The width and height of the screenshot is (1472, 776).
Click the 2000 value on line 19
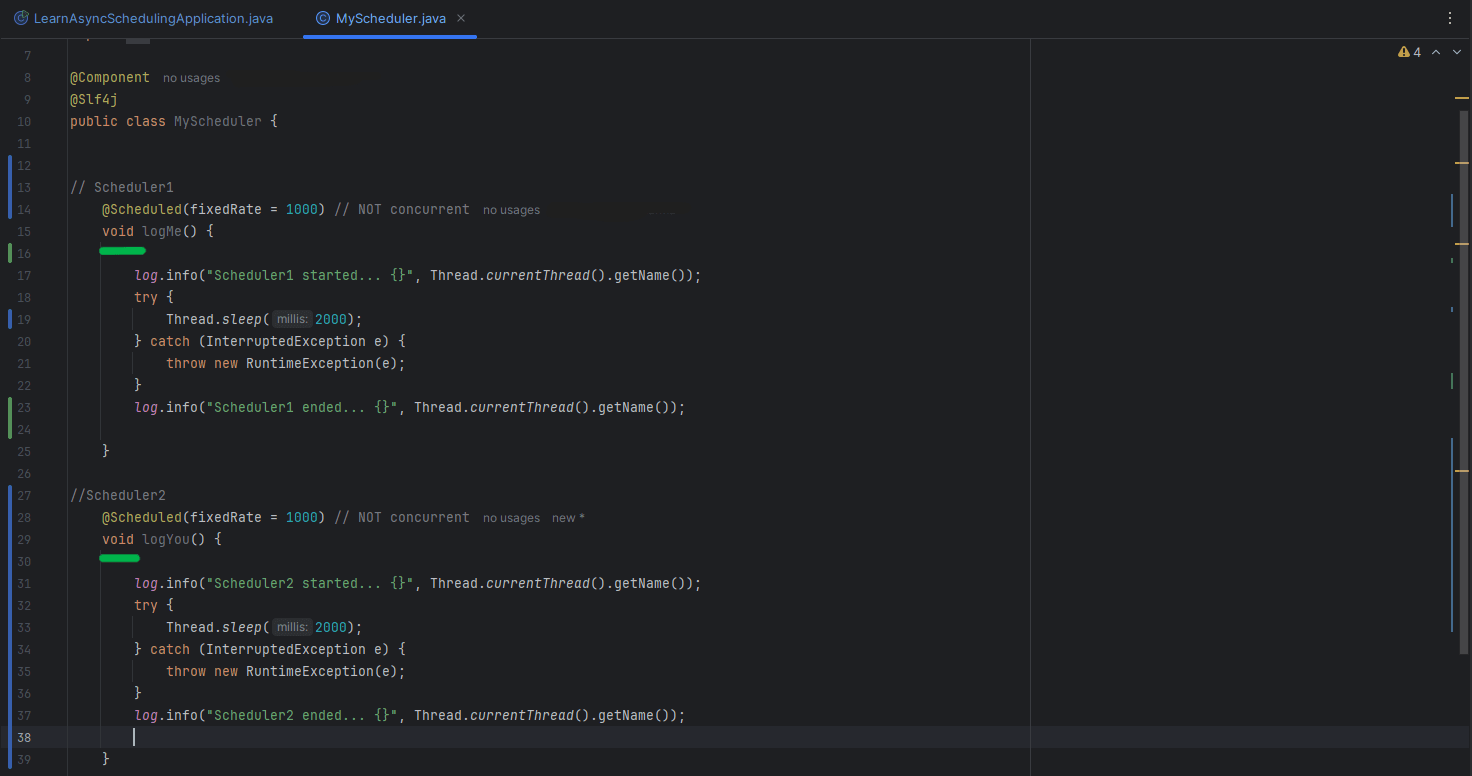coord(330,319)
